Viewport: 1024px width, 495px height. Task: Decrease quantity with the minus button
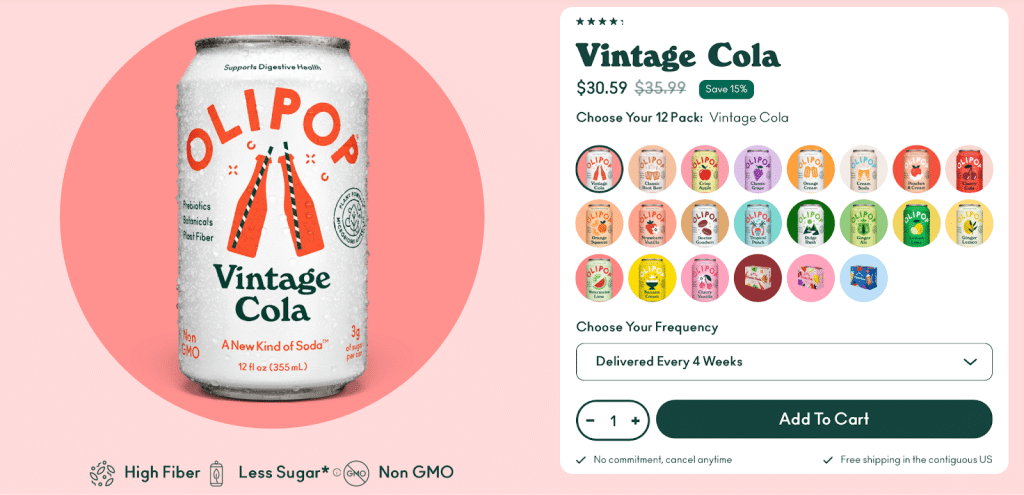(x=590, y=421)
